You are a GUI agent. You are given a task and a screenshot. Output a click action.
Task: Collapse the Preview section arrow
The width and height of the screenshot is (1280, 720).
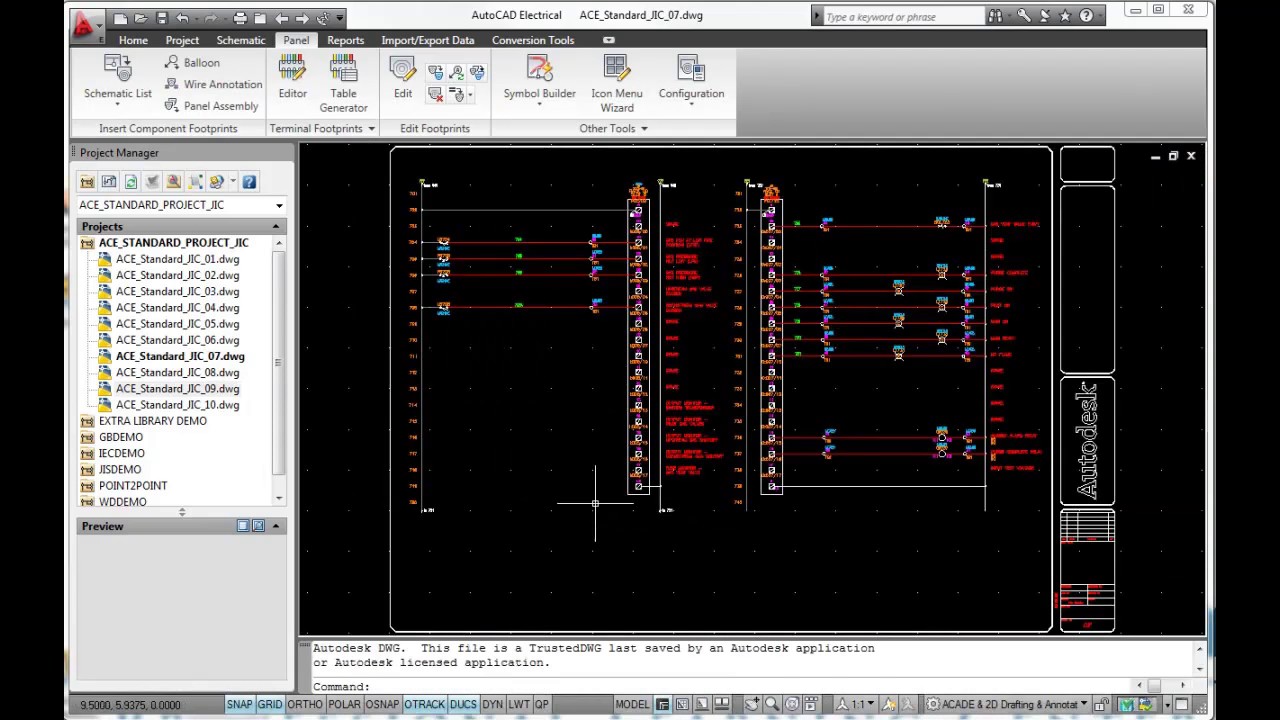(x=276, y=526)
